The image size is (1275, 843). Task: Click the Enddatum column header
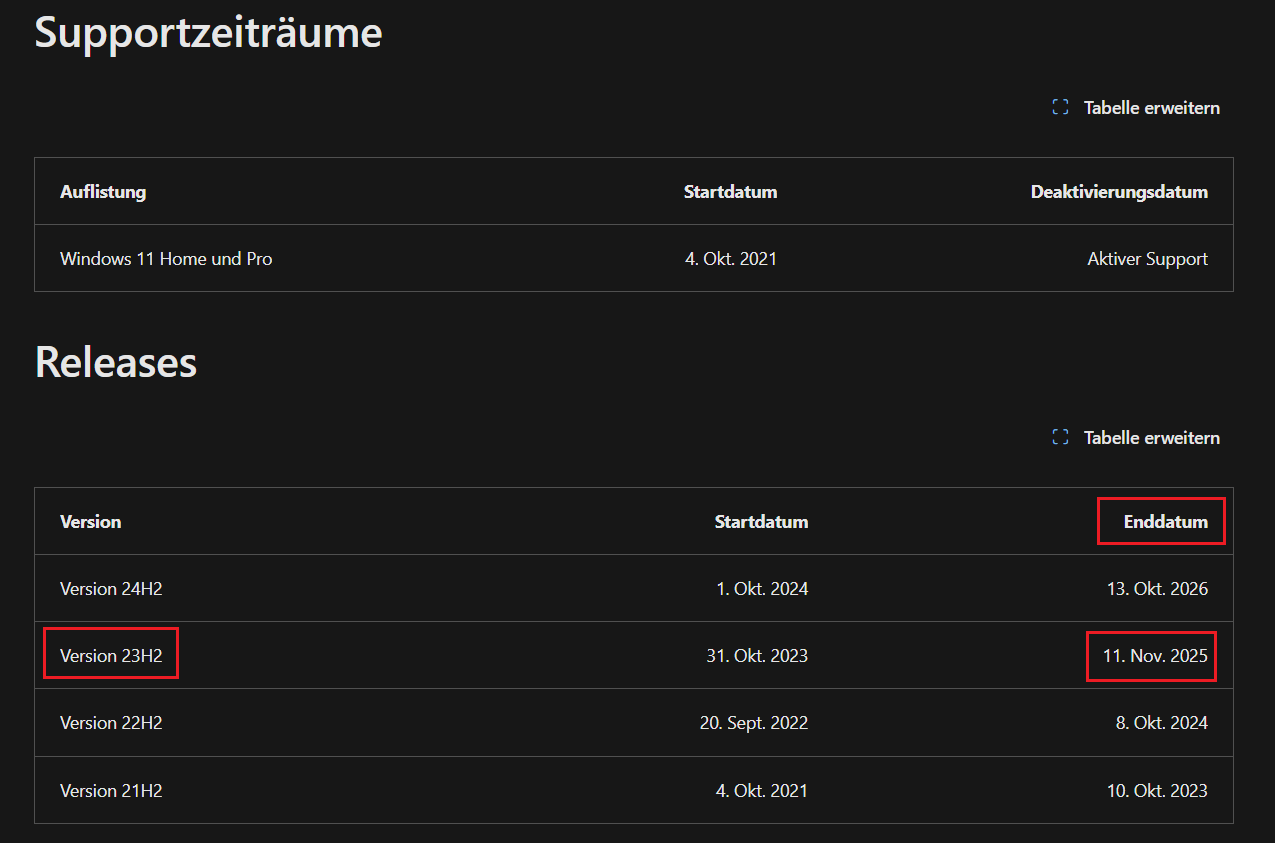click(1165, 521)
